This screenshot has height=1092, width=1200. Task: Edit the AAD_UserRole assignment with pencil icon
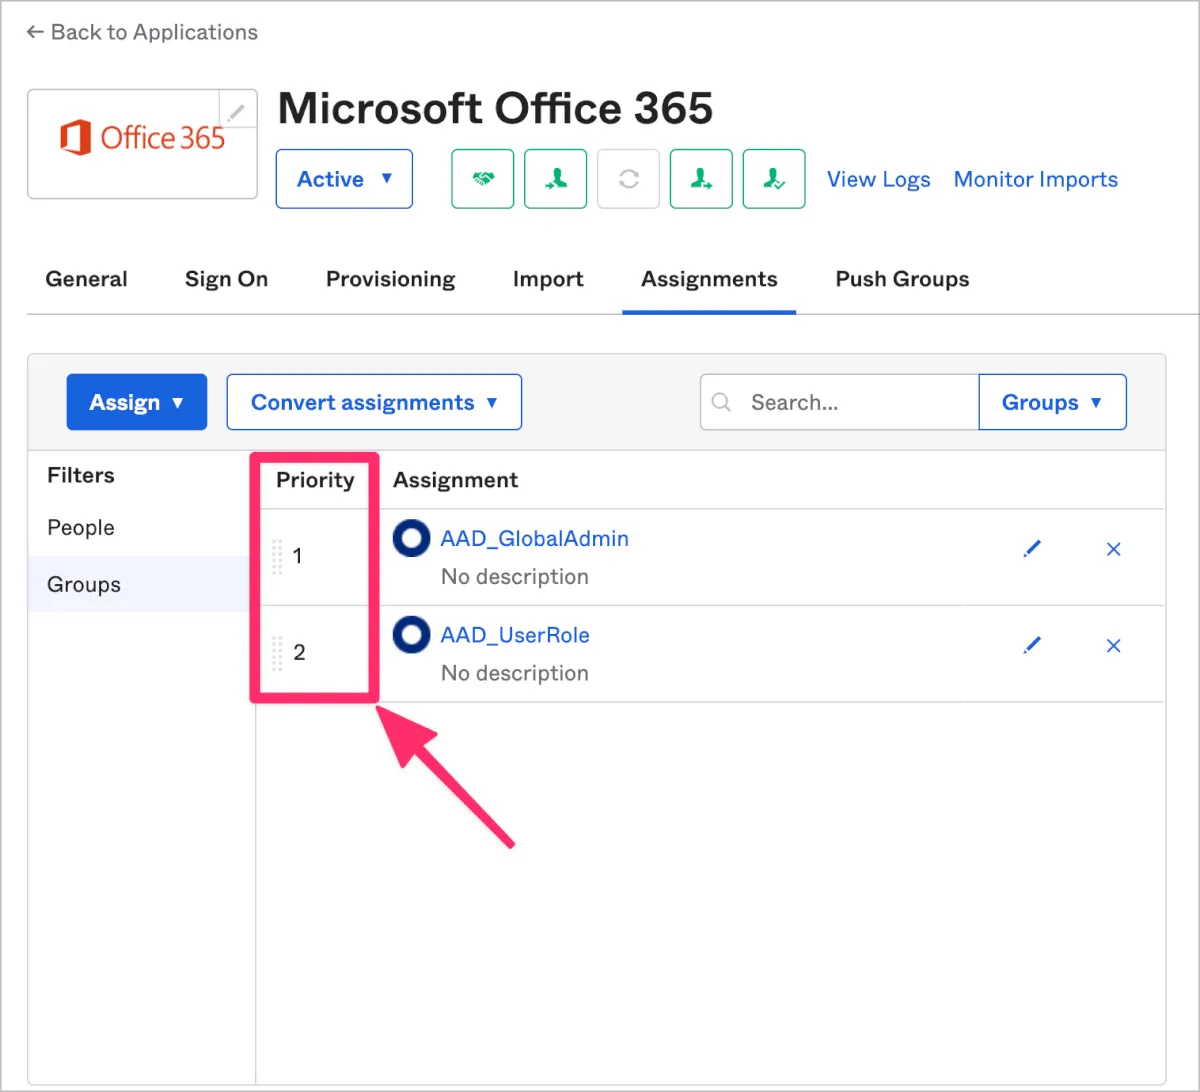click(1032, 646)
